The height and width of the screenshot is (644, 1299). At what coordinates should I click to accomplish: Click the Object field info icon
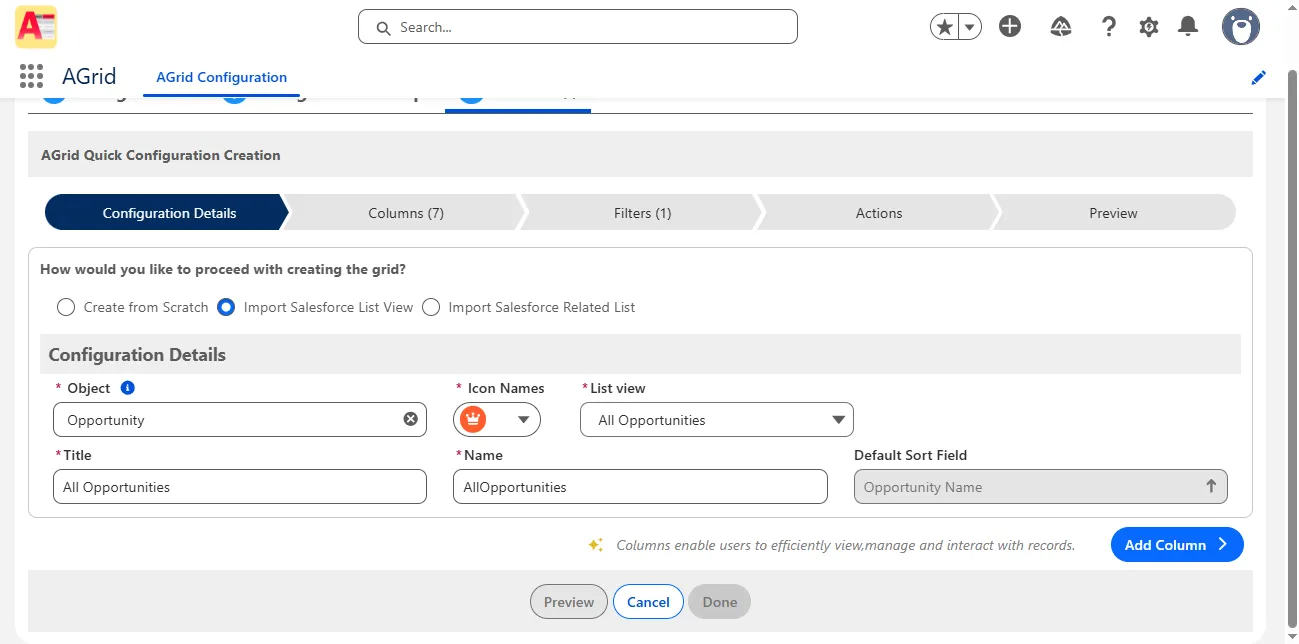pyautogui.click(x=127, y=388)
